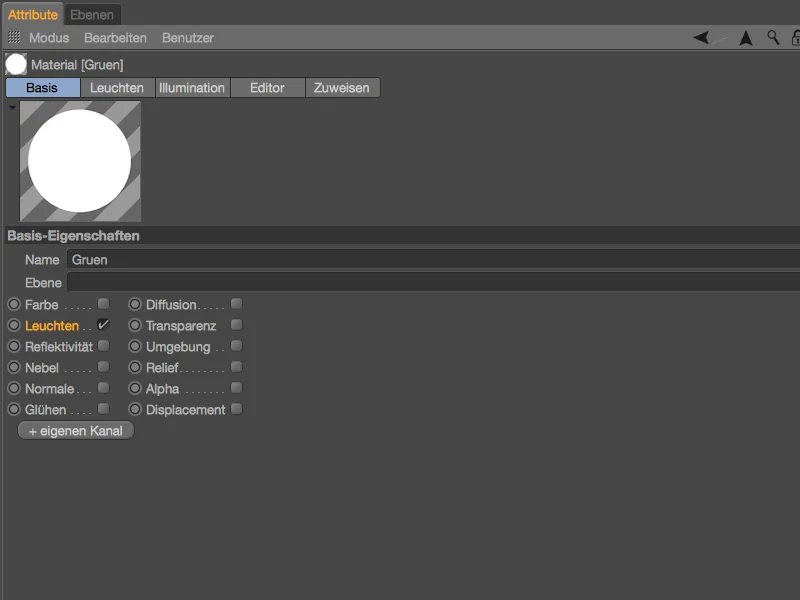
Task: Click the round button left of Diffusion
Action: pos(135,305)
